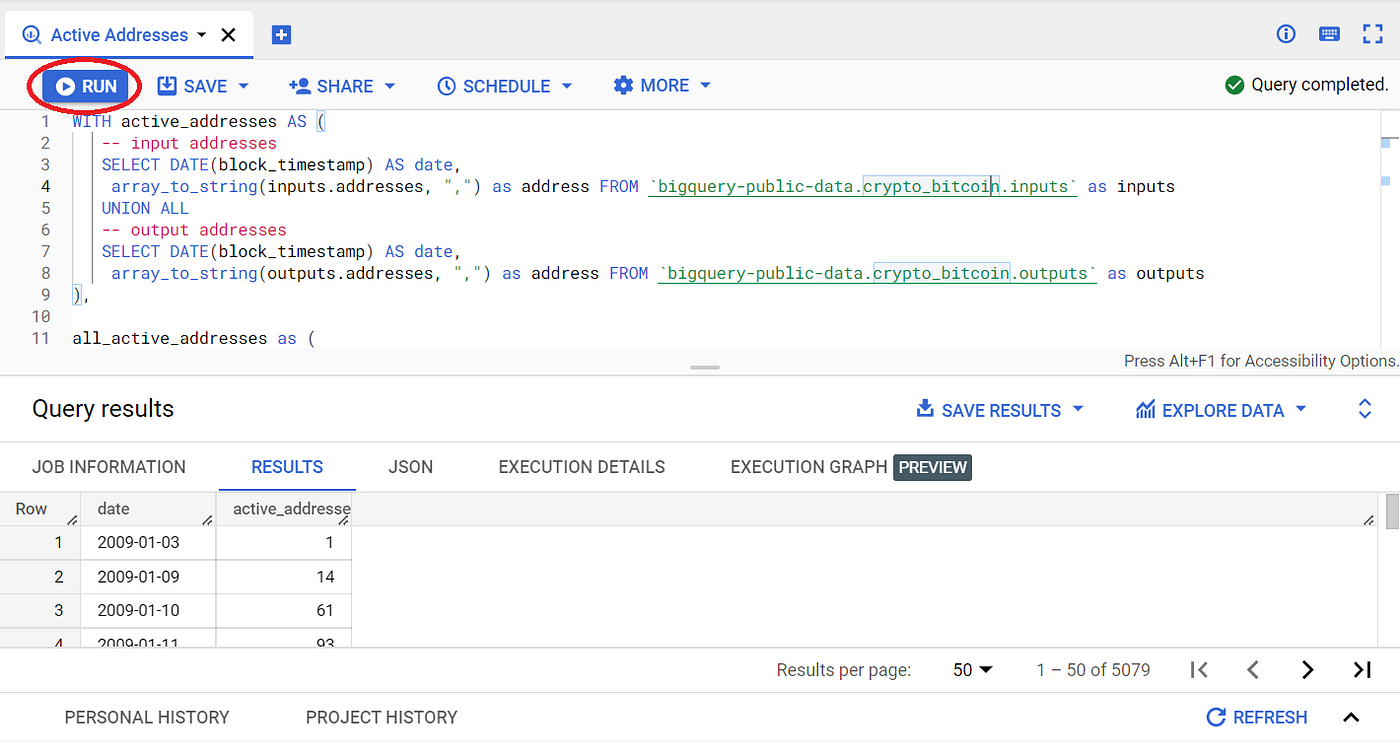Click the active_addresses column header
The width and height of the screenshot is (1400, 742).
tap(284, 509)
